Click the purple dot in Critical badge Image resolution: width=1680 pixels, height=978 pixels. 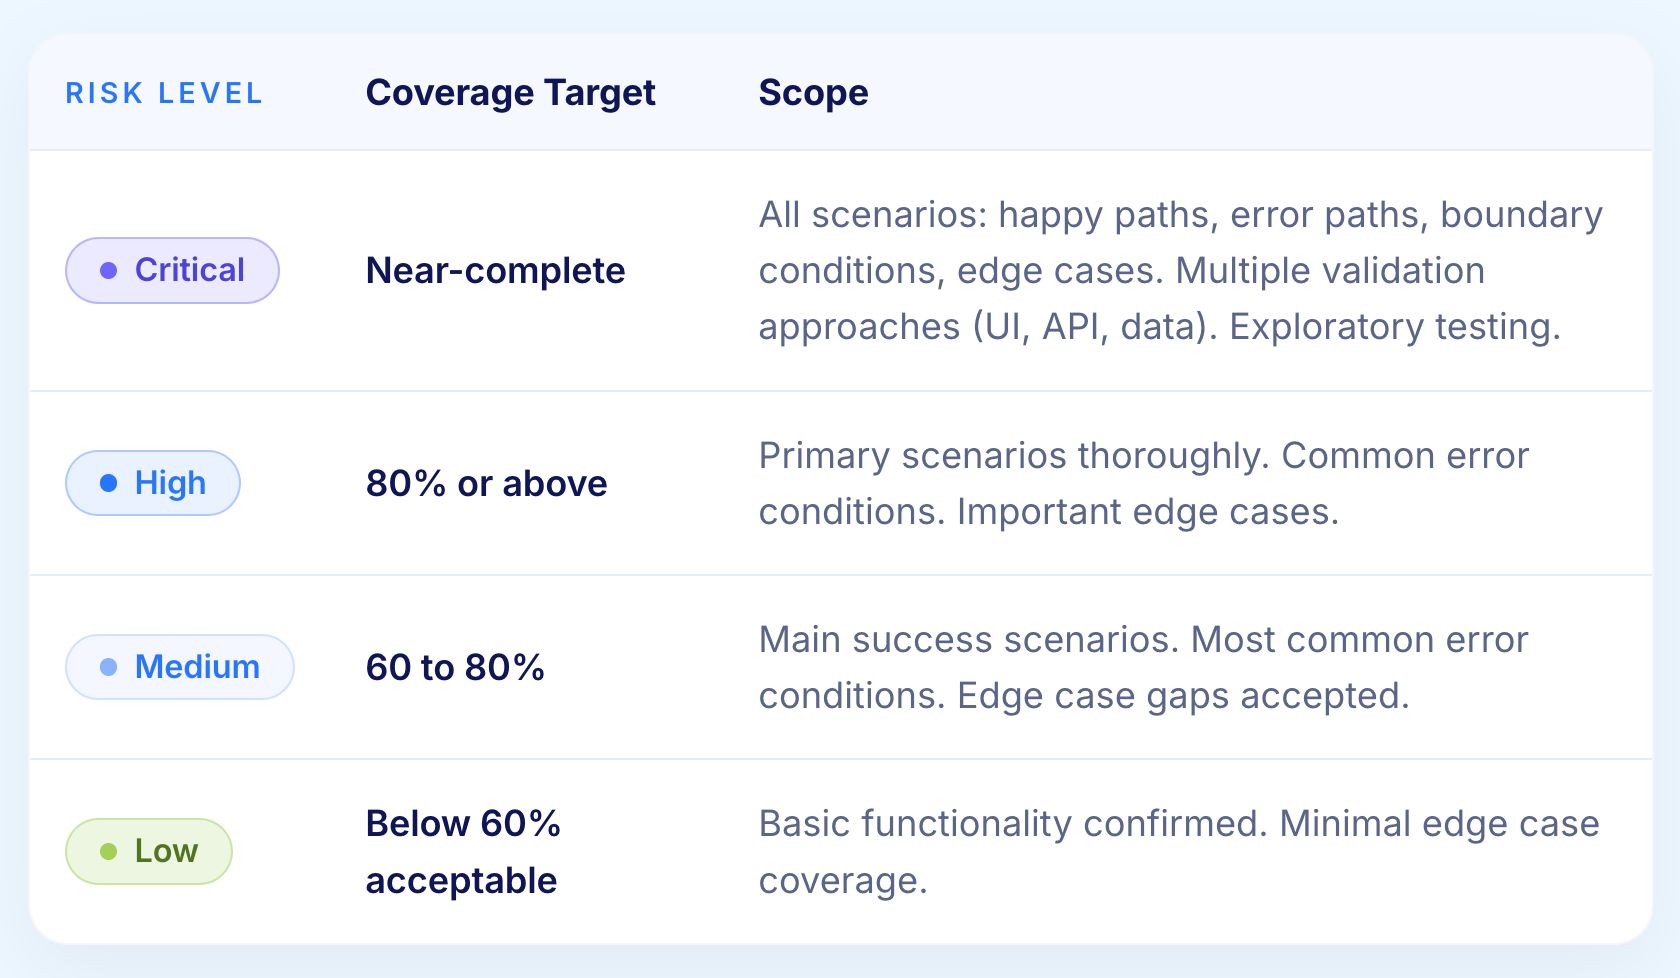pos(109,270)
